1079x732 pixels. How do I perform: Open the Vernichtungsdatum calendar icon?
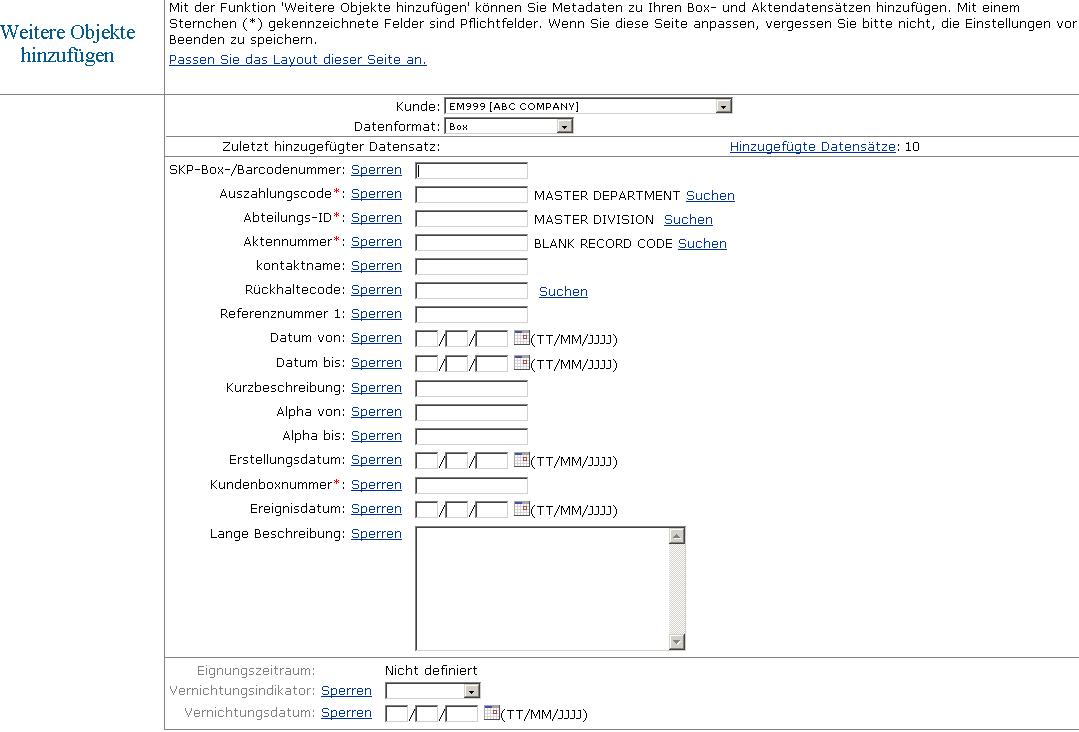[492, 713]
